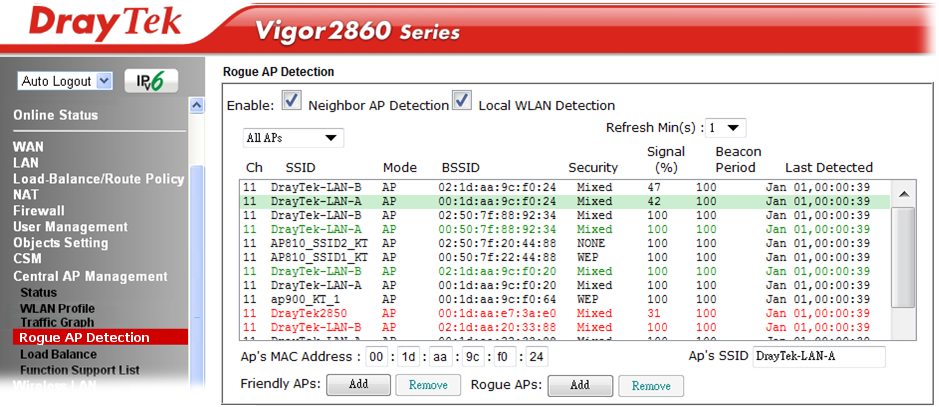Click the Ch column header
This screenshot has width=939, height=407.
click(255, 168)
